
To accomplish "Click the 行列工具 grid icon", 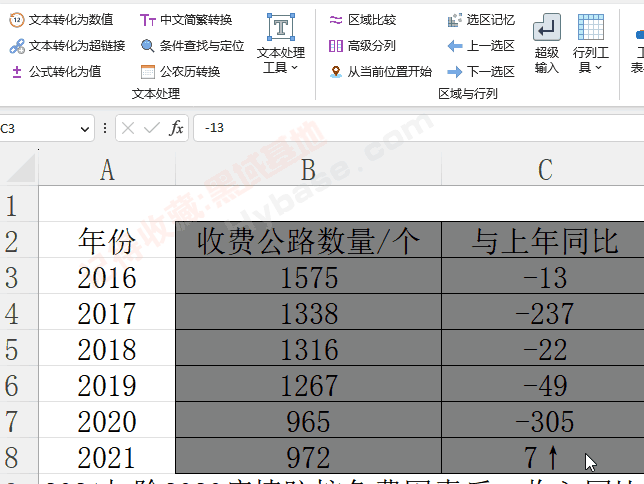I will [x=591, y=27].
